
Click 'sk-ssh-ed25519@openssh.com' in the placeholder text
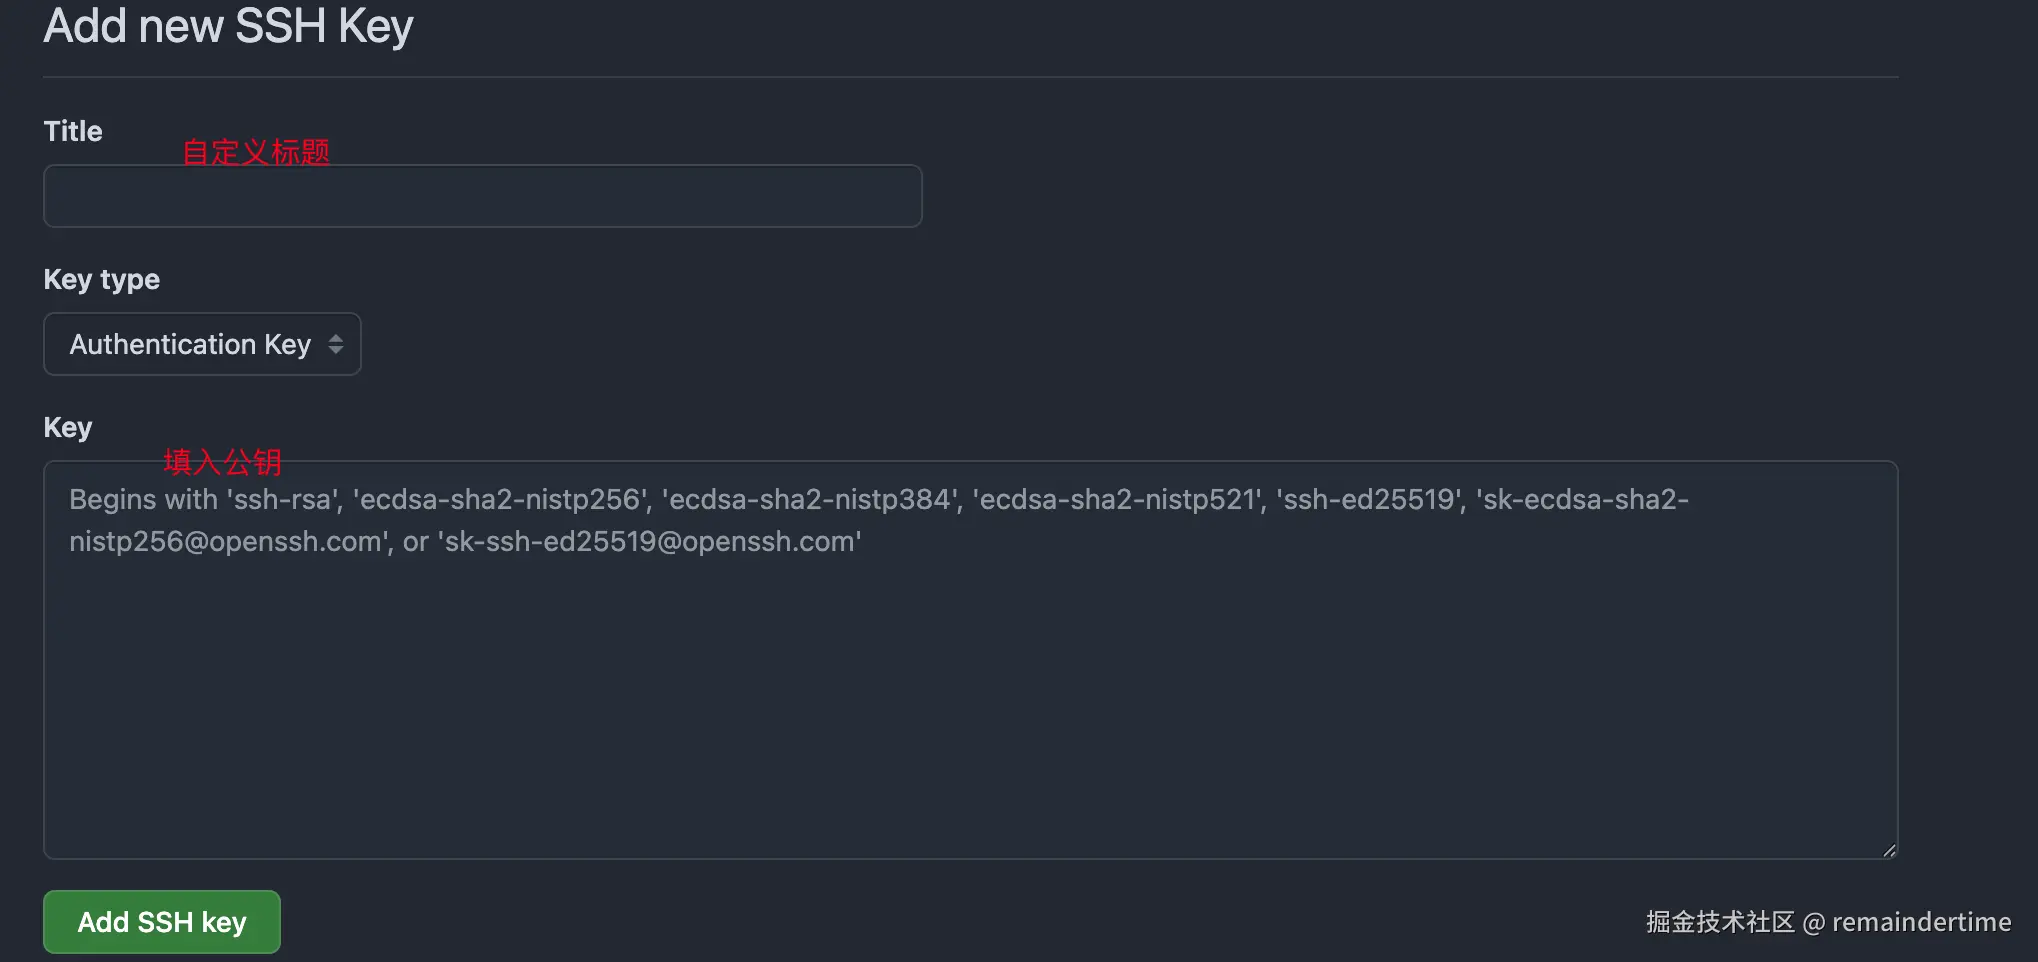650,542
